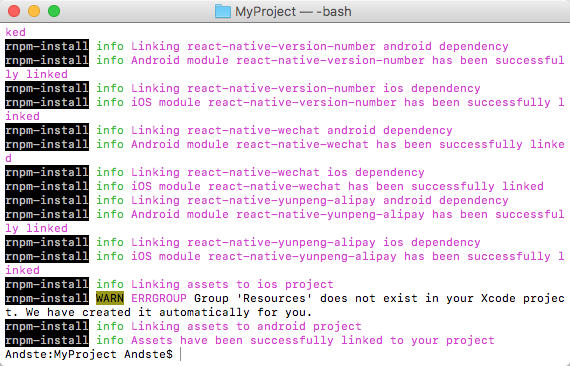
Task: Click 'Linking react-native-yunpeng-alipay ios dependency' text
Action: pos(306,242)
